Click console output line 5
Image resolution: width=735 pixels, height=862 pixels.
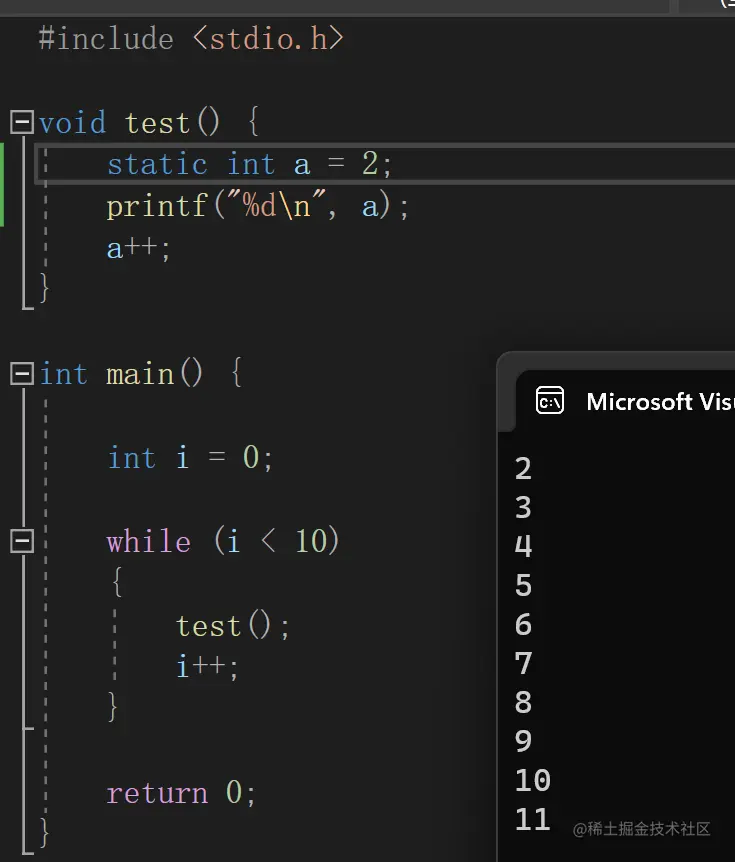pyautogui.click(x=523, y=585)
